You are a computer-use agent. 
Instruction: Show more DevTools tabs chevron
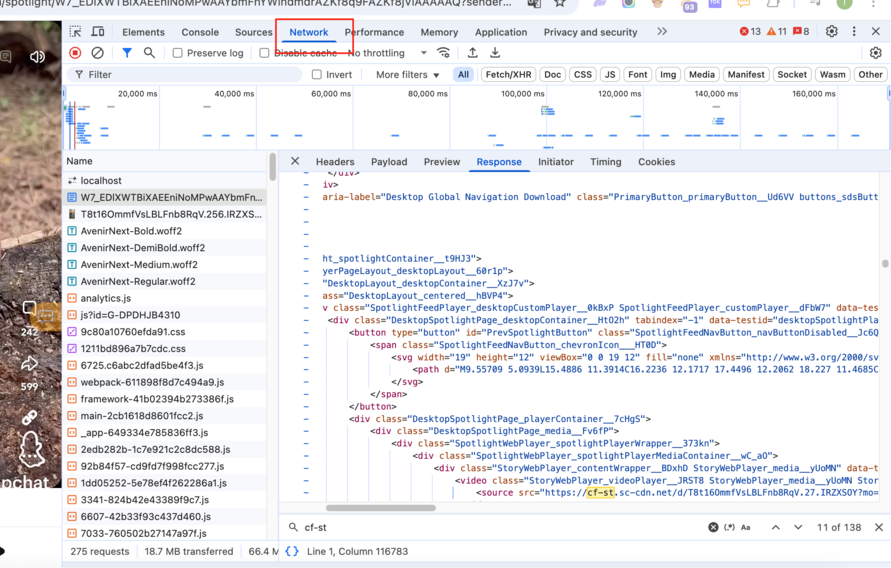click(662, 32)
